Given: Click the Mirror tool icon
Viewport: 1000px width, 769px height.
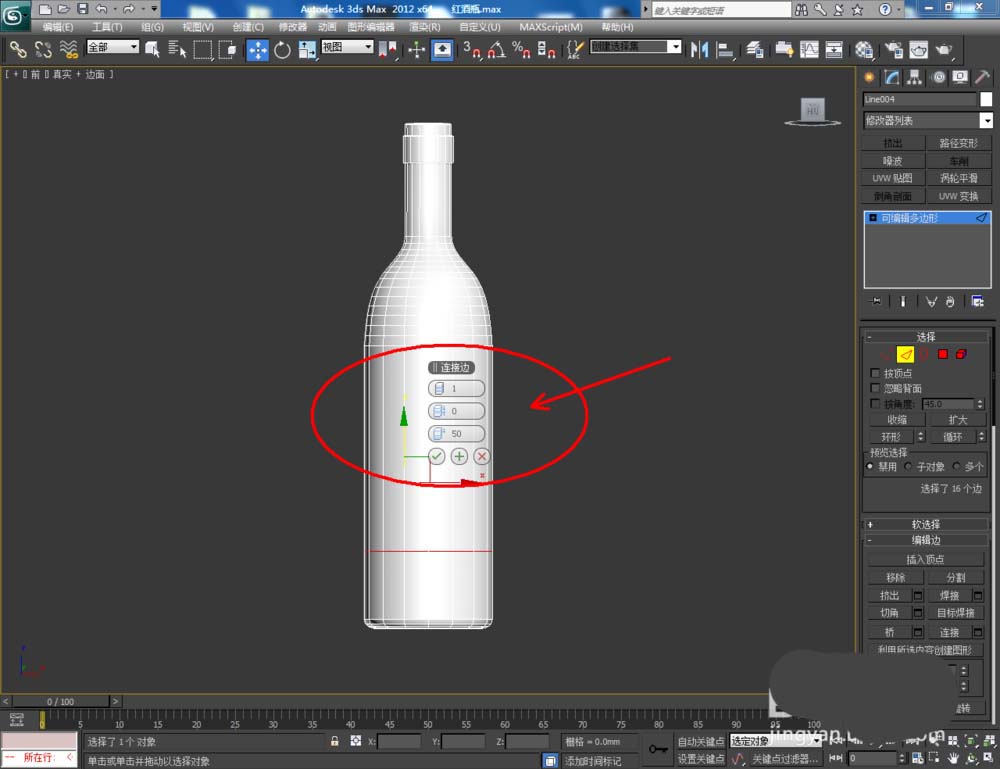Looking at the screenshot, I should point(699,49).
